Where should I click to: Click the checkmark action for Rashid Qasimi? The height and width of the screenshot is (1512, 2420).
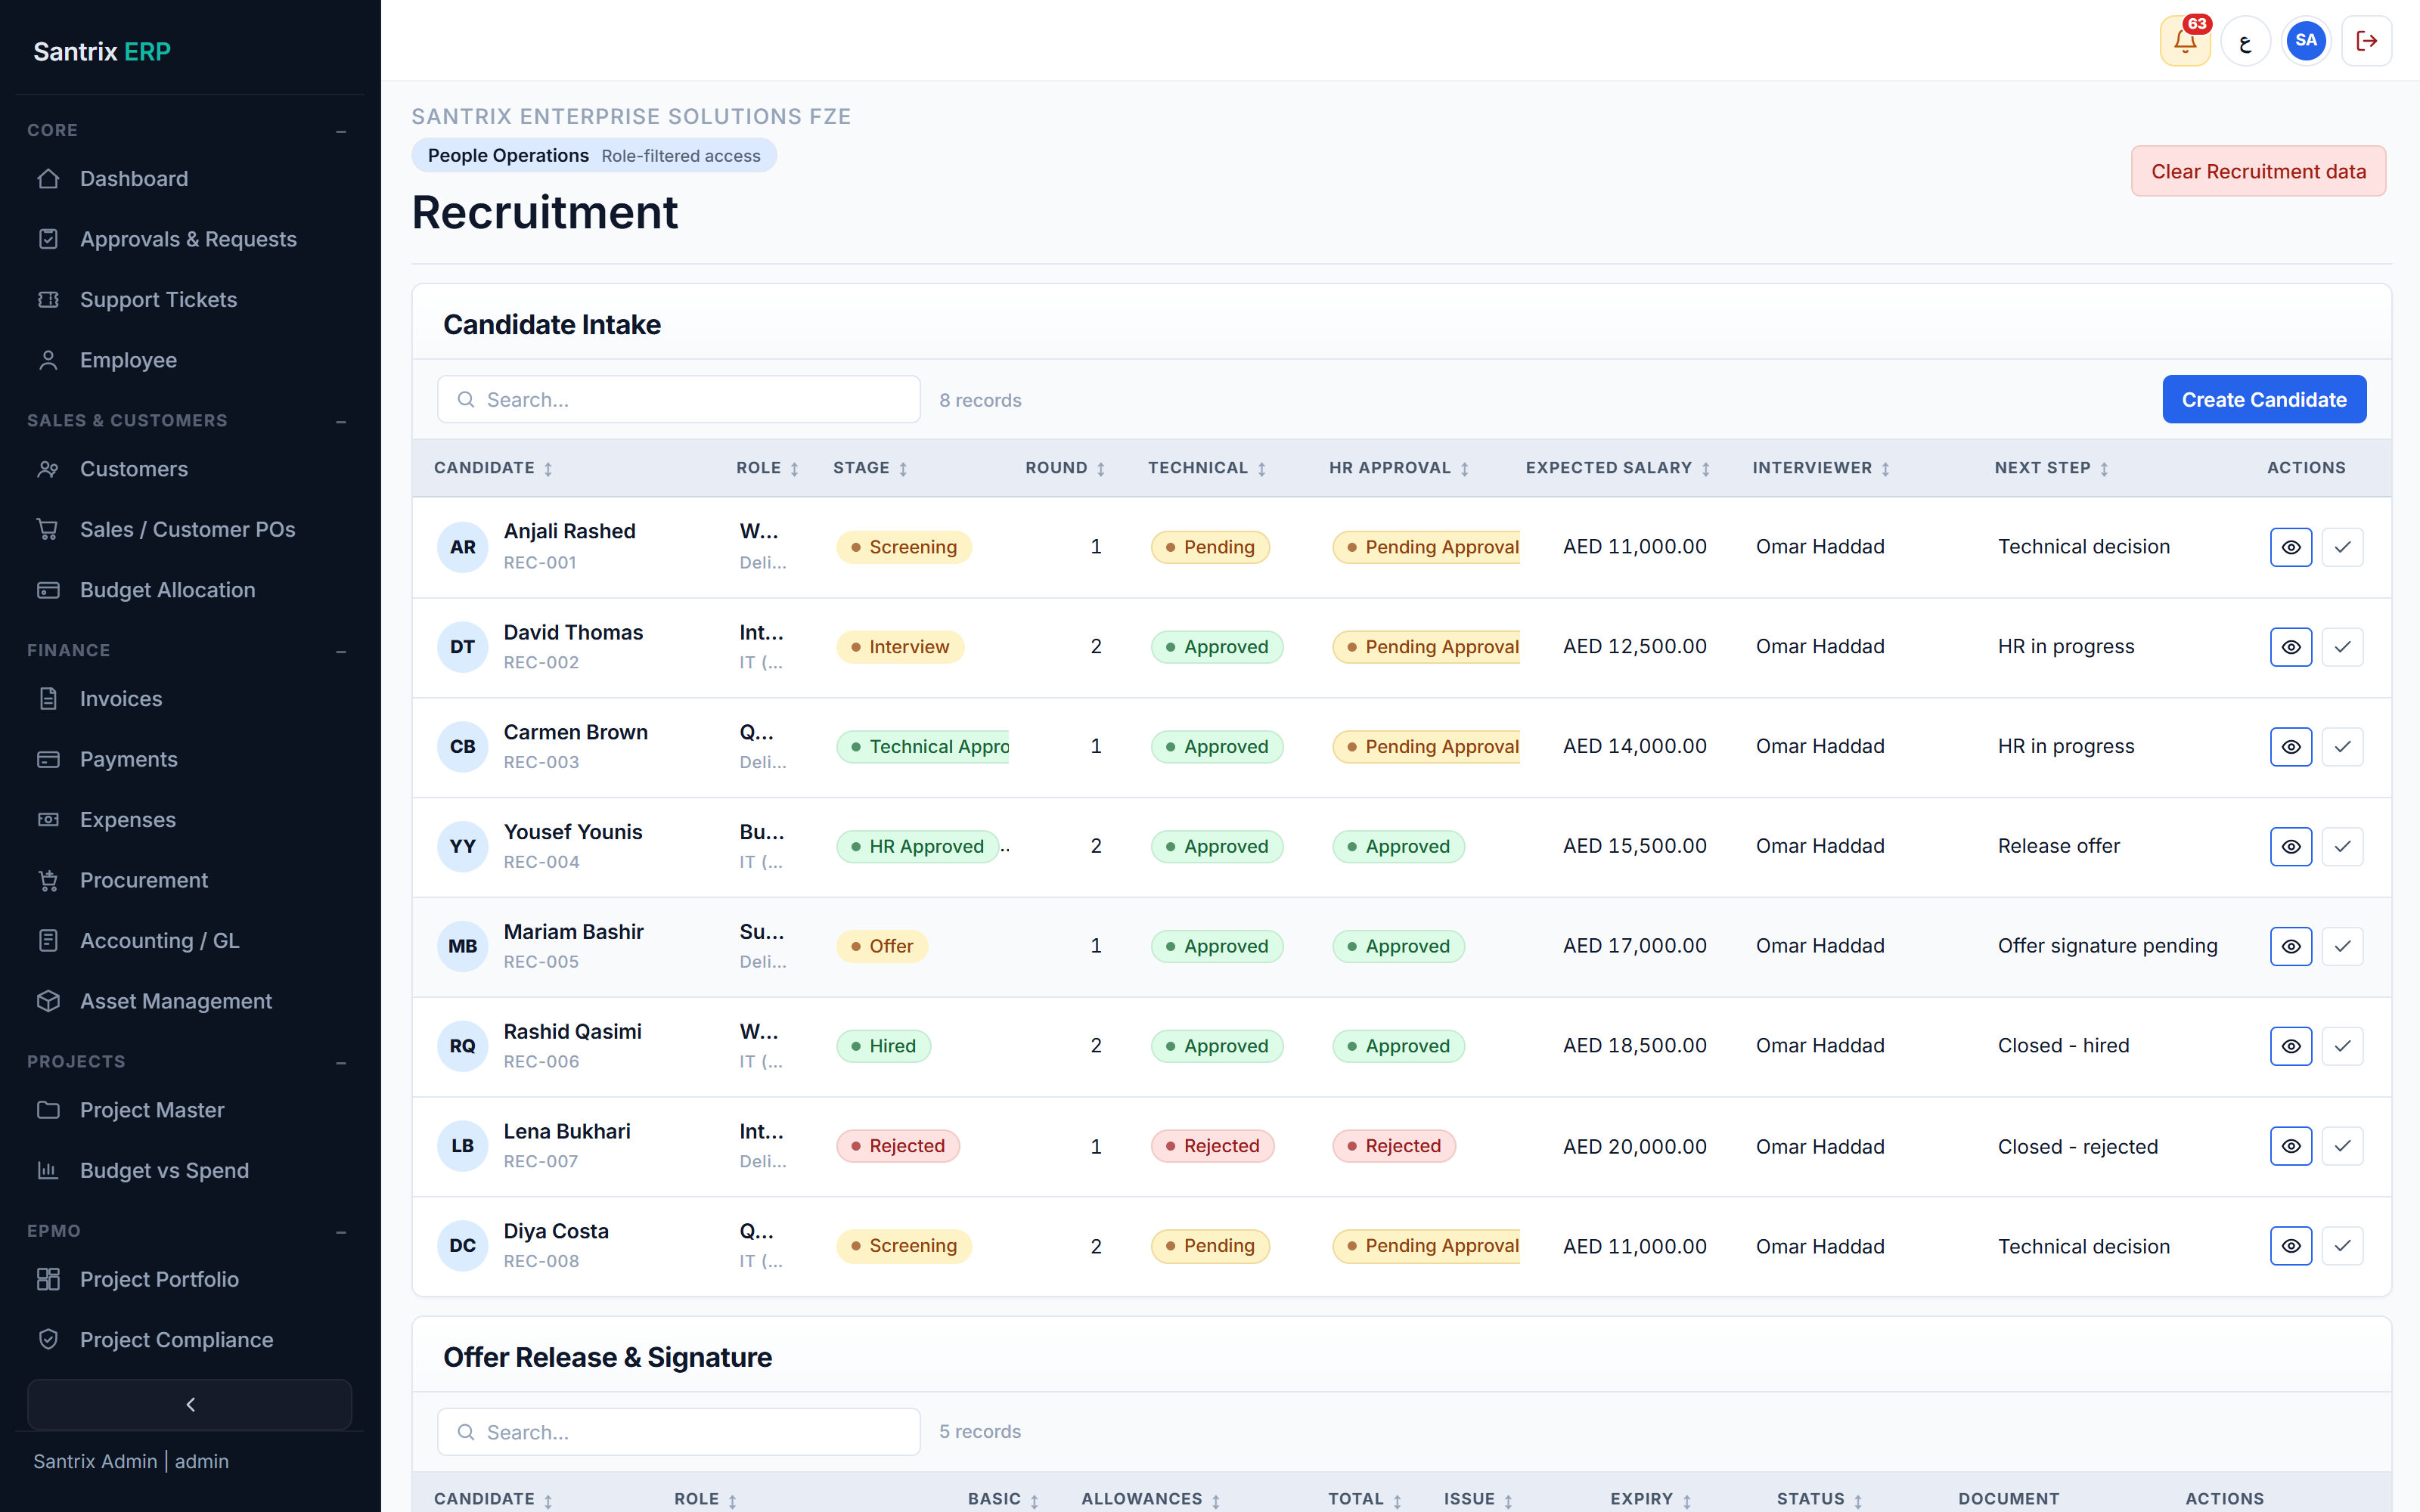[x=2342, y=1046]
